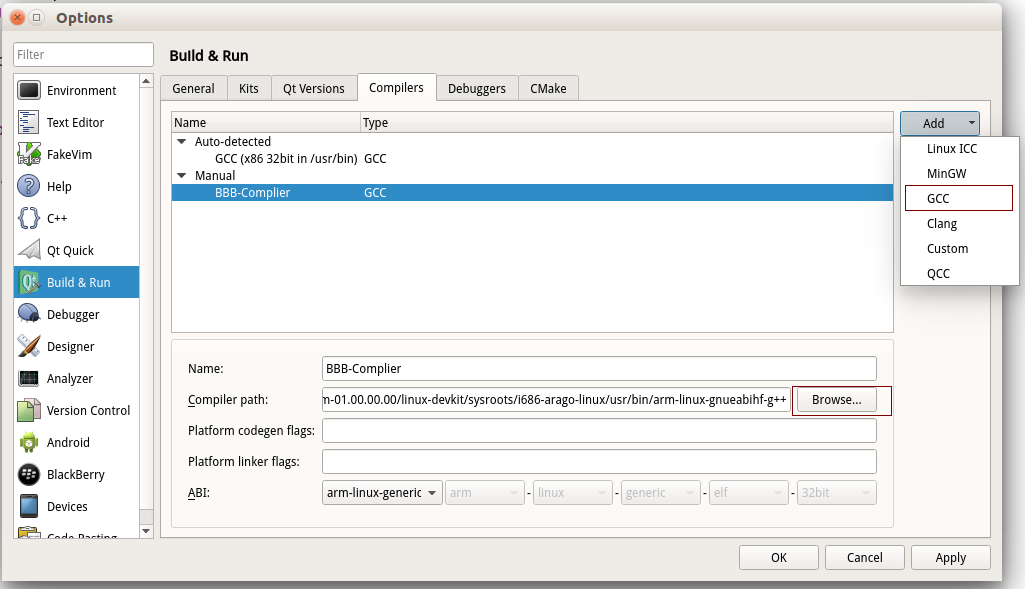1025x589 pixels.
Task: Open the Android robot icon
Action: 29,443
